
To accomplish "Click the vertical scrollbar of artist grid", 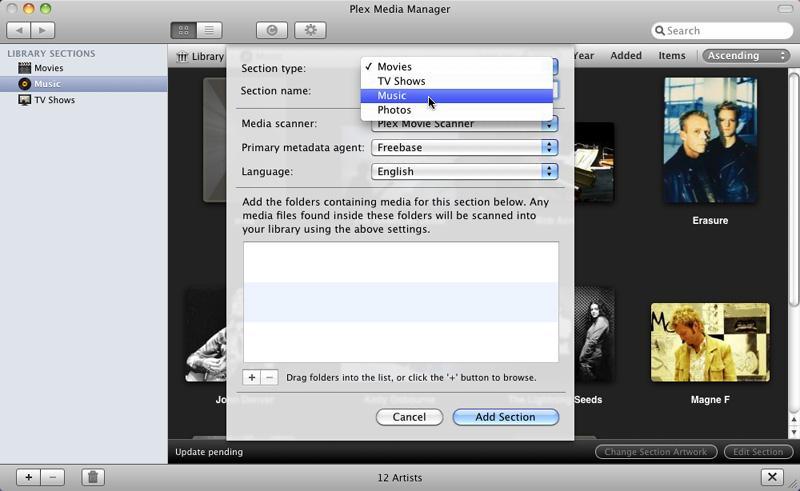I will coord(793,189).
